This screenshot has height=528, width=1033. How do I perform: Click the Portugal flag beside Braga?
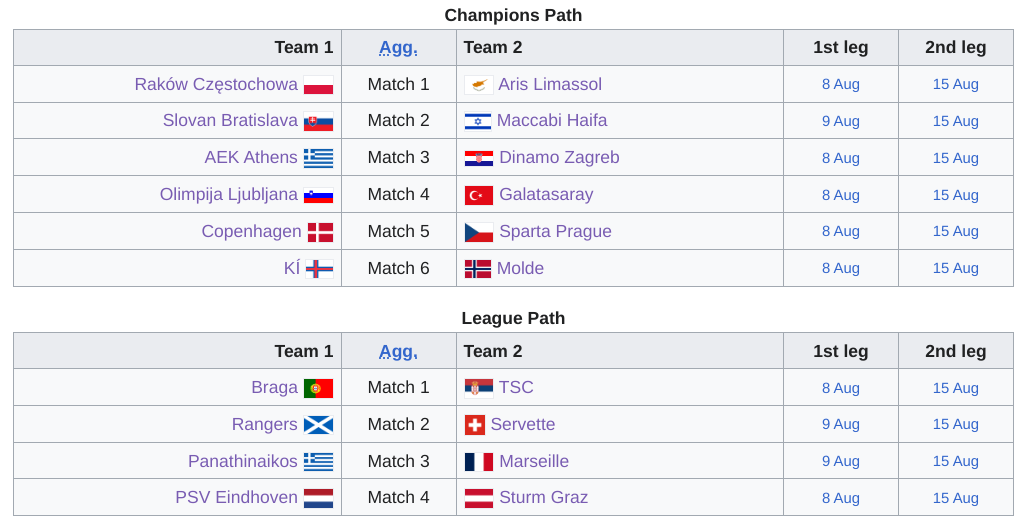pyautogui.click(x=318, y=388)
